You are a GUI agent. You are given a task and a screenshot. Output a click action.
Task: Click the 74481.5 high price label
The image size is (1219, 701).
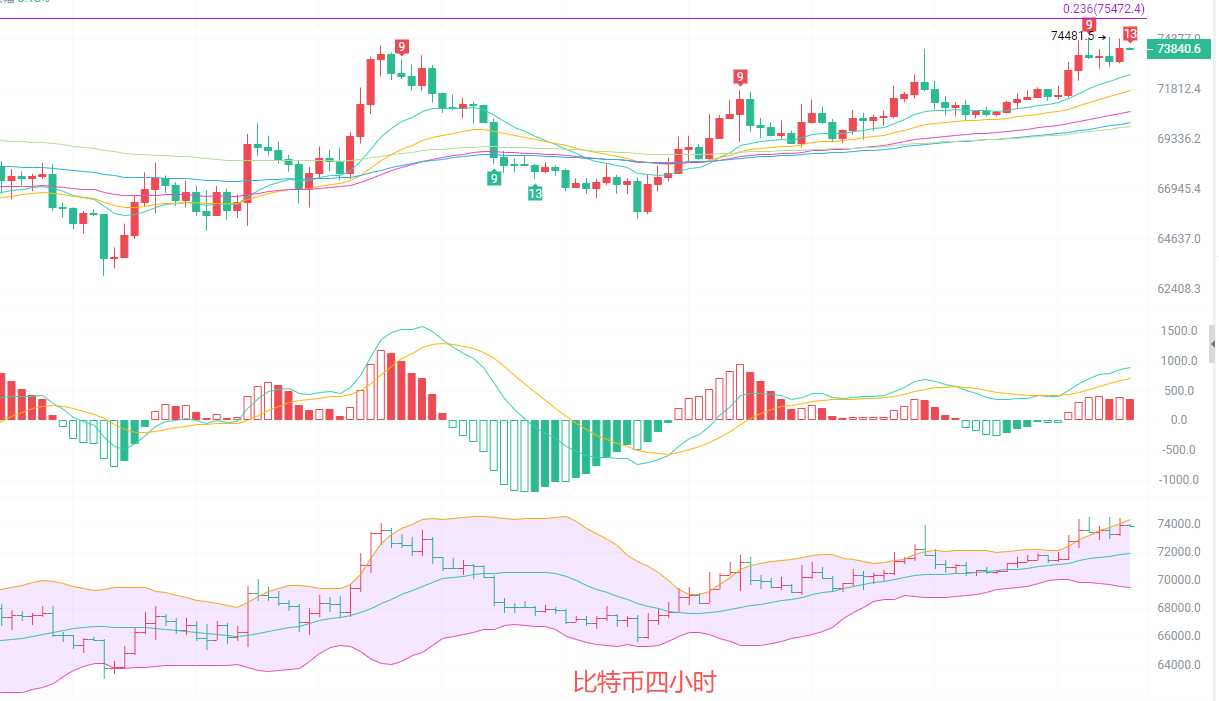coord(1072,36)
